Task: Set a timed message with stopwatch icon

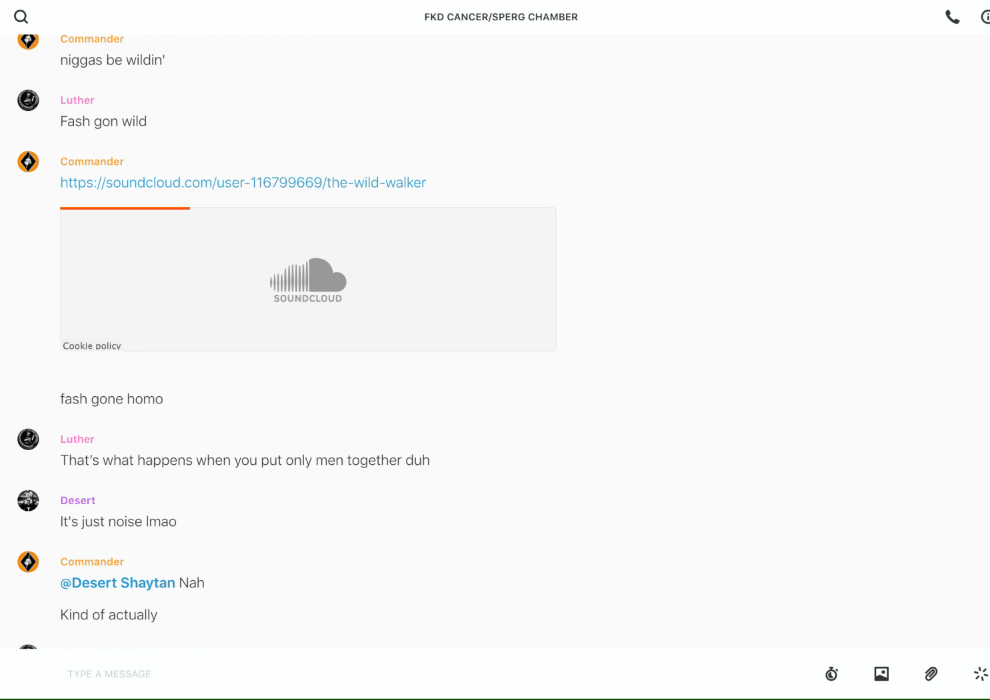Action: tap(831, 674)
